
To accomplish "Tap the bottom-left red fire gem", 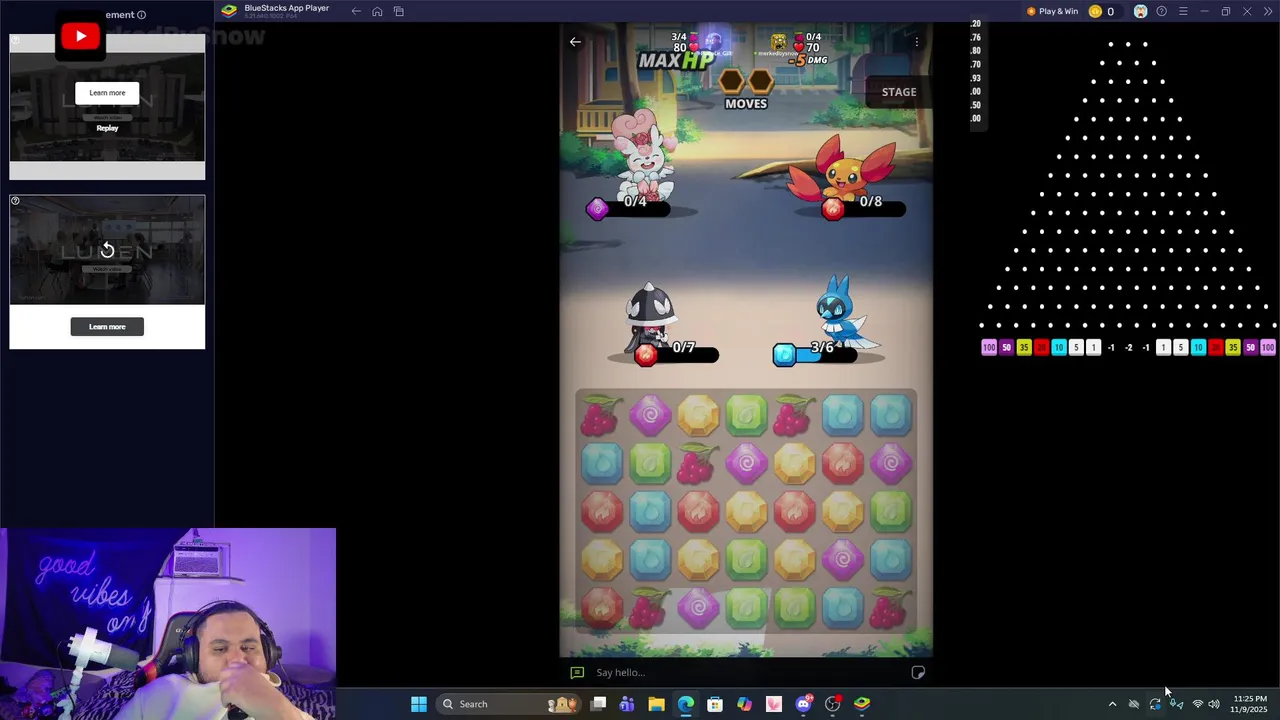I will click(x=601, y=608).
